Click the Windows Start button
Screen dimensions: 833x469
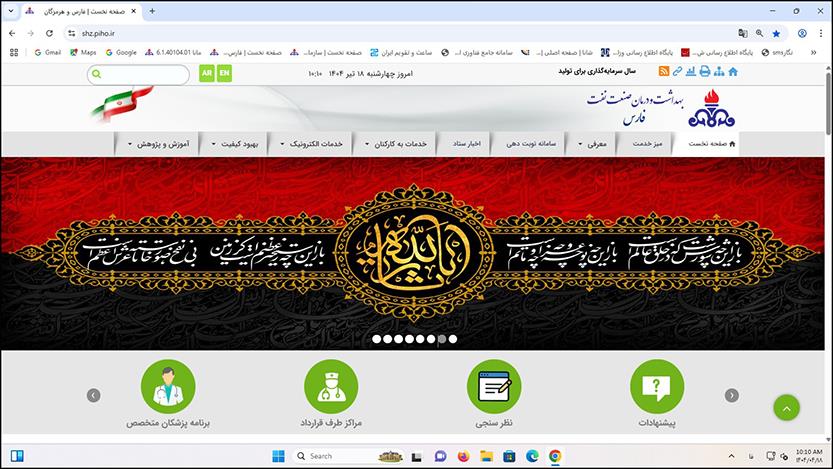point(278,456)
